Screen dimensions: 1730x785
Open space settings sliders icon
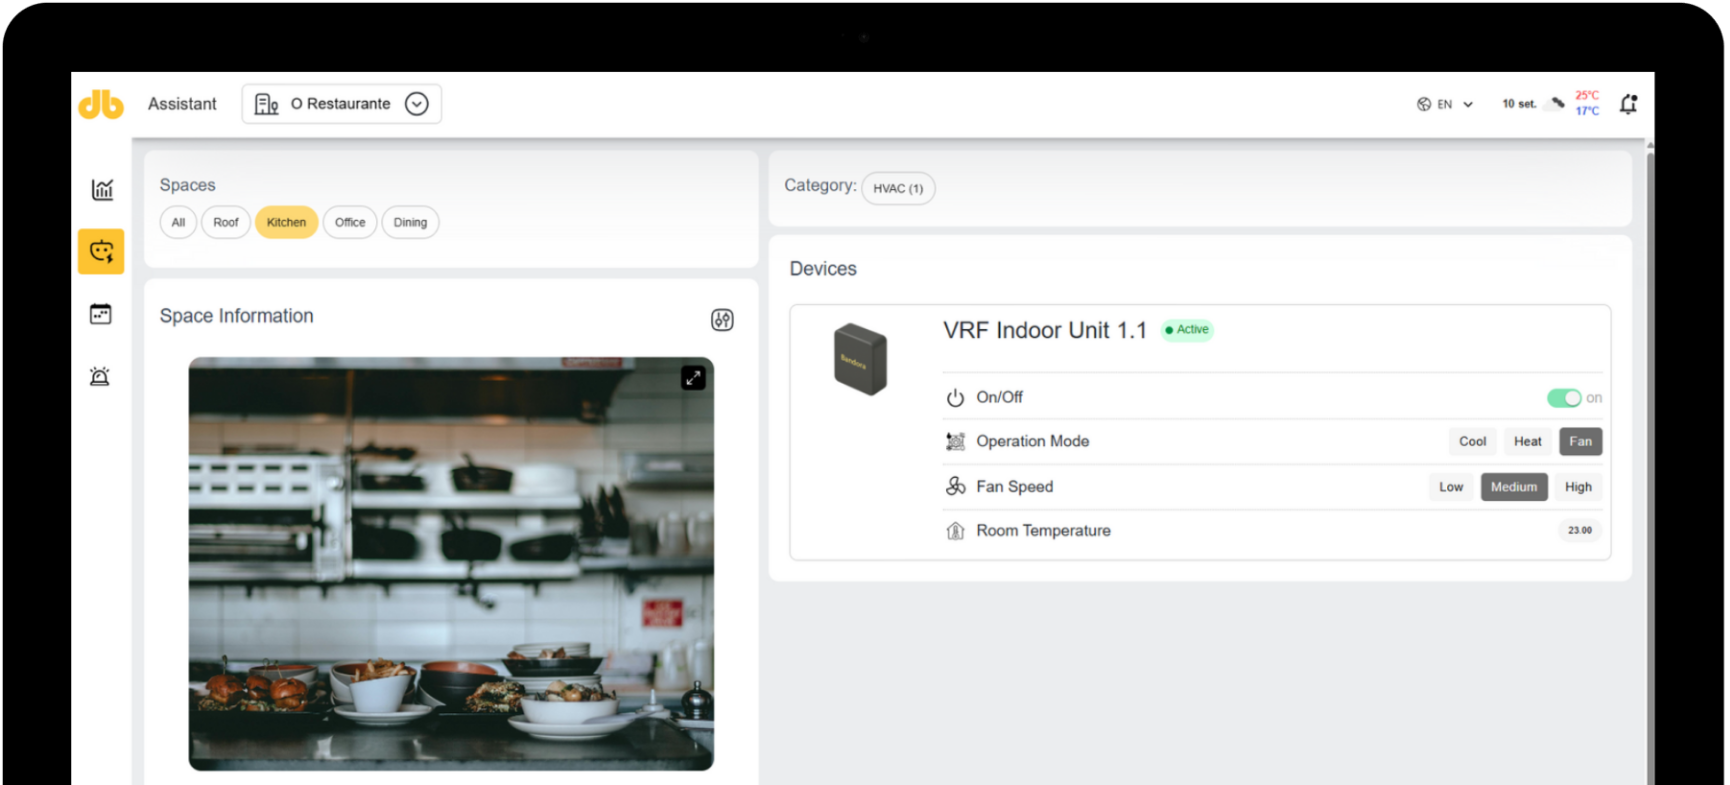(x=722, y=320)
